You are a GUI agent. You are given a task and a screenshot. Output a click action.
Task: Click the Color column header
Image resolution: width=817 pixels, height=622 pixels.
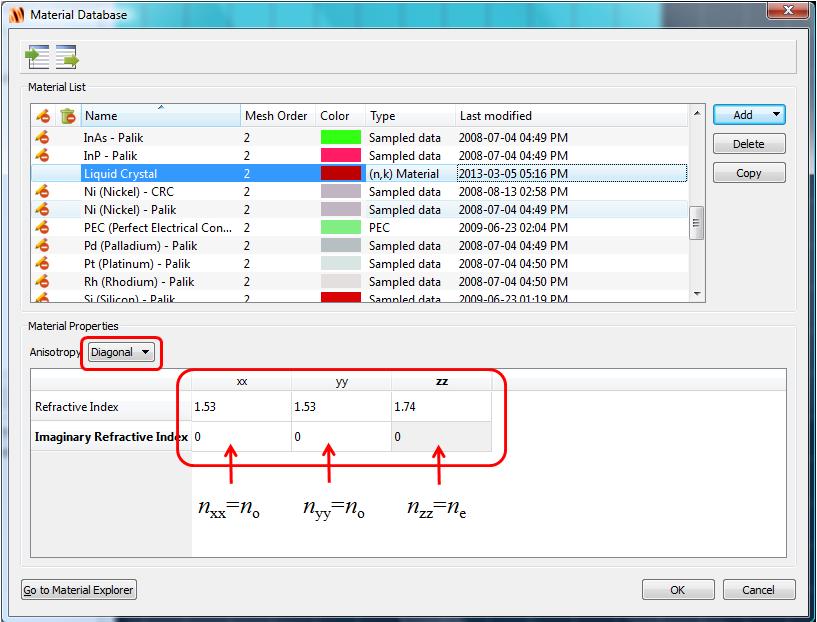(x=340, y=116)
